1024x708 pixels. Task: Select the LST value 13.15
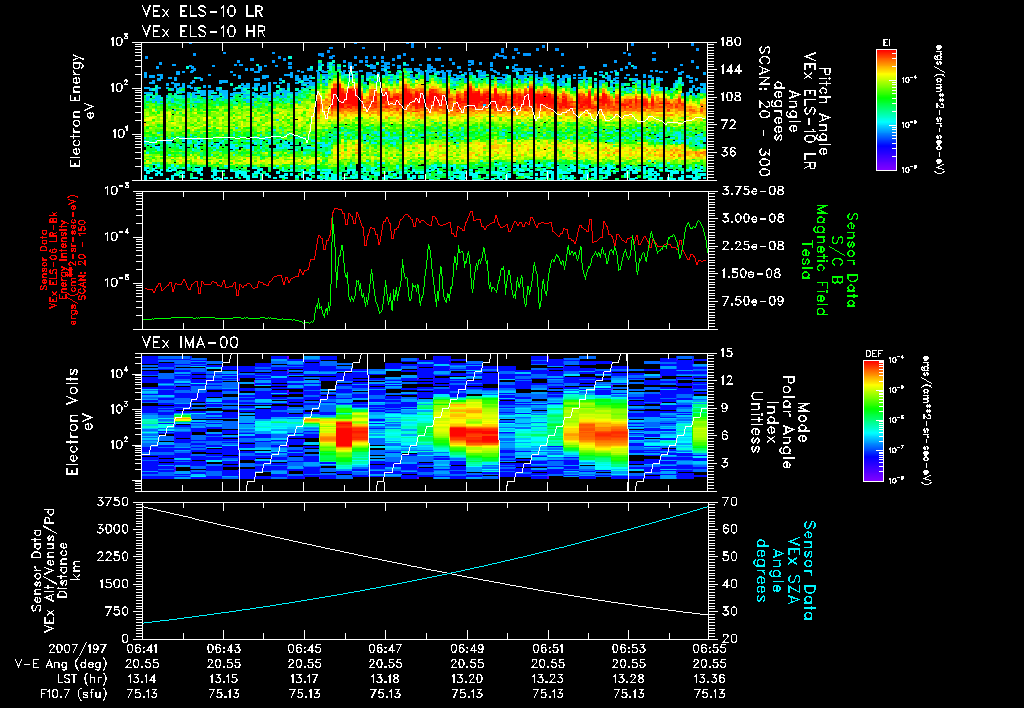click(x=223, y=679)
